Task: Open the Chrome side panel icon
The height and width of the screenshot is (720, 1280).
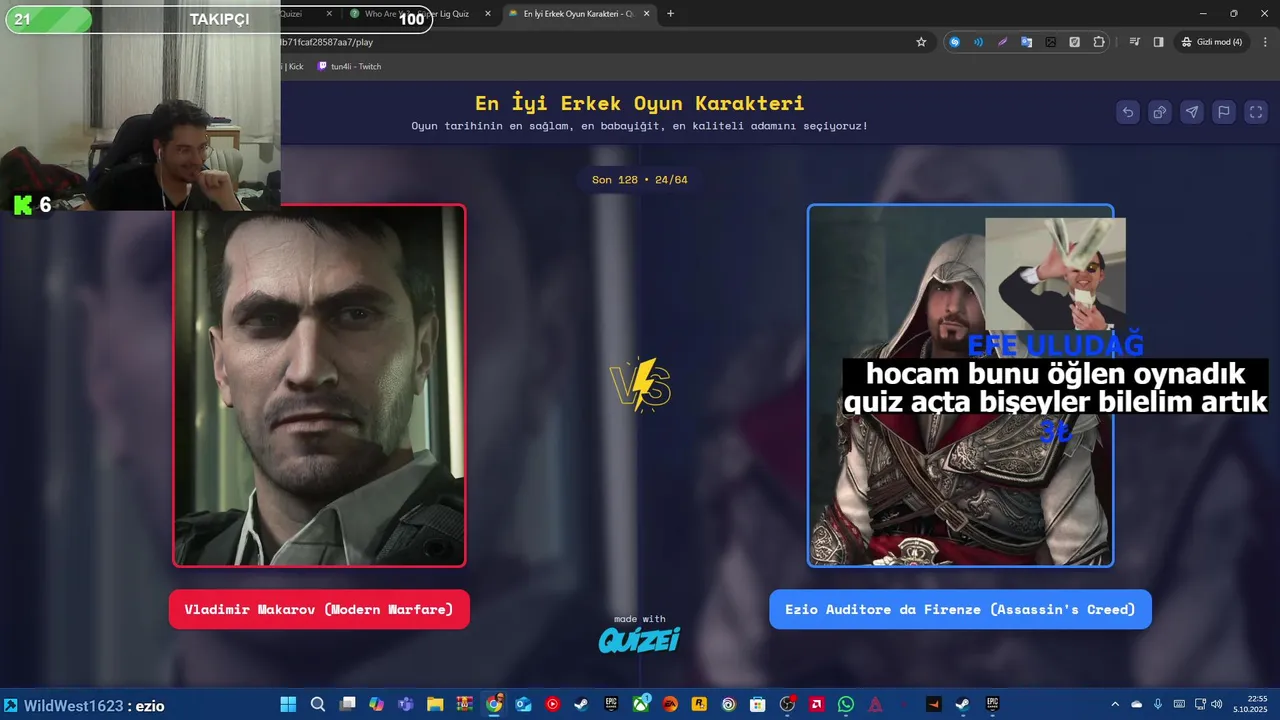Action: (x=1158, y=42)
